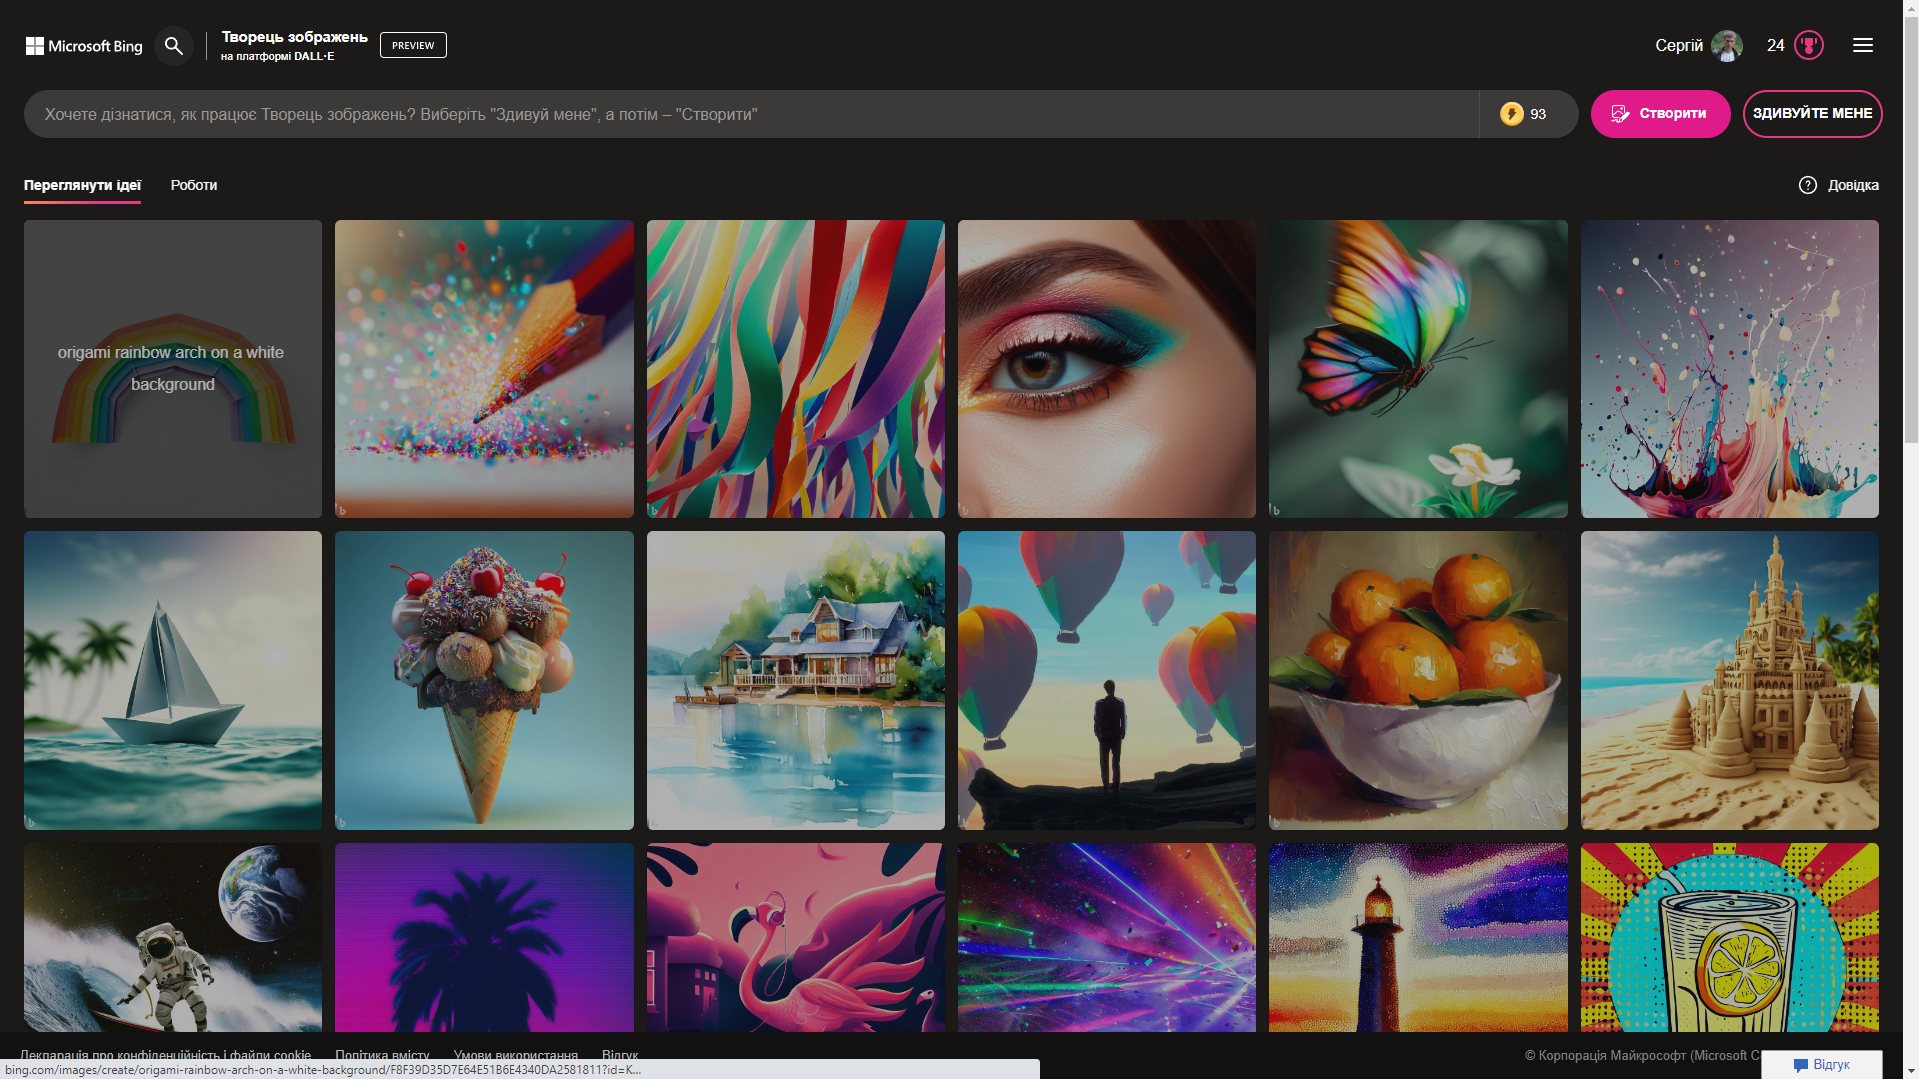Click the rewards points count 24
The width and height of the screenshot is (1919, 1079).
1775,45
